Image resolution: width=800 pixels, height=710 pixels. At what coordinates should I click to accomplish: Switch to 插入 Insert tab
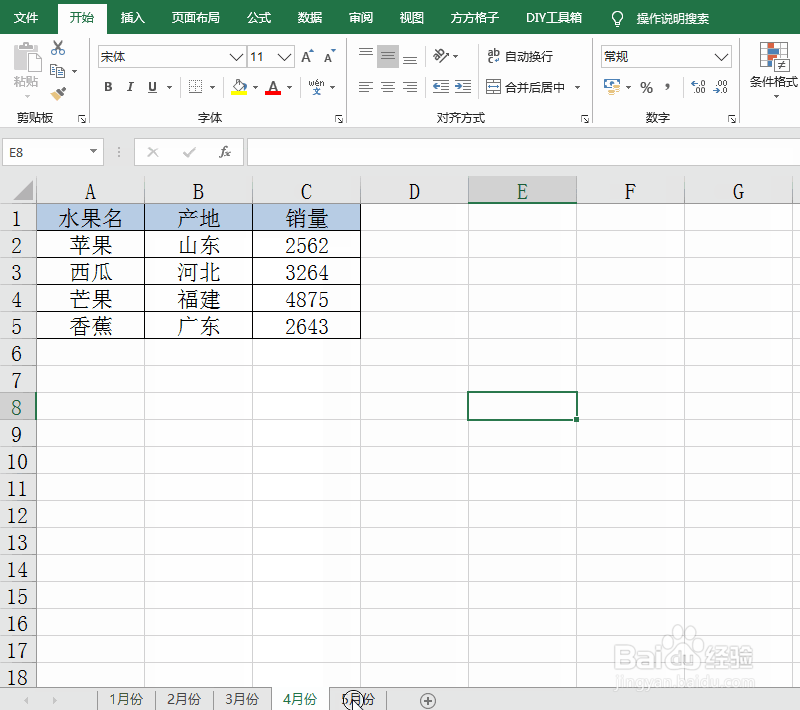point(133,18)
